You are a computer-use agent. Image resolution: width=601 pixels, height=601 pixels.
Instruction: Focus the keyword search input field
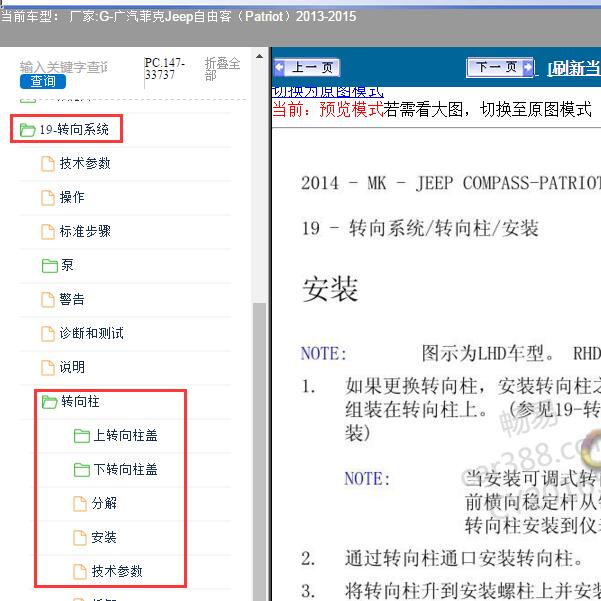pyautogui.click(x=64, y=67)
